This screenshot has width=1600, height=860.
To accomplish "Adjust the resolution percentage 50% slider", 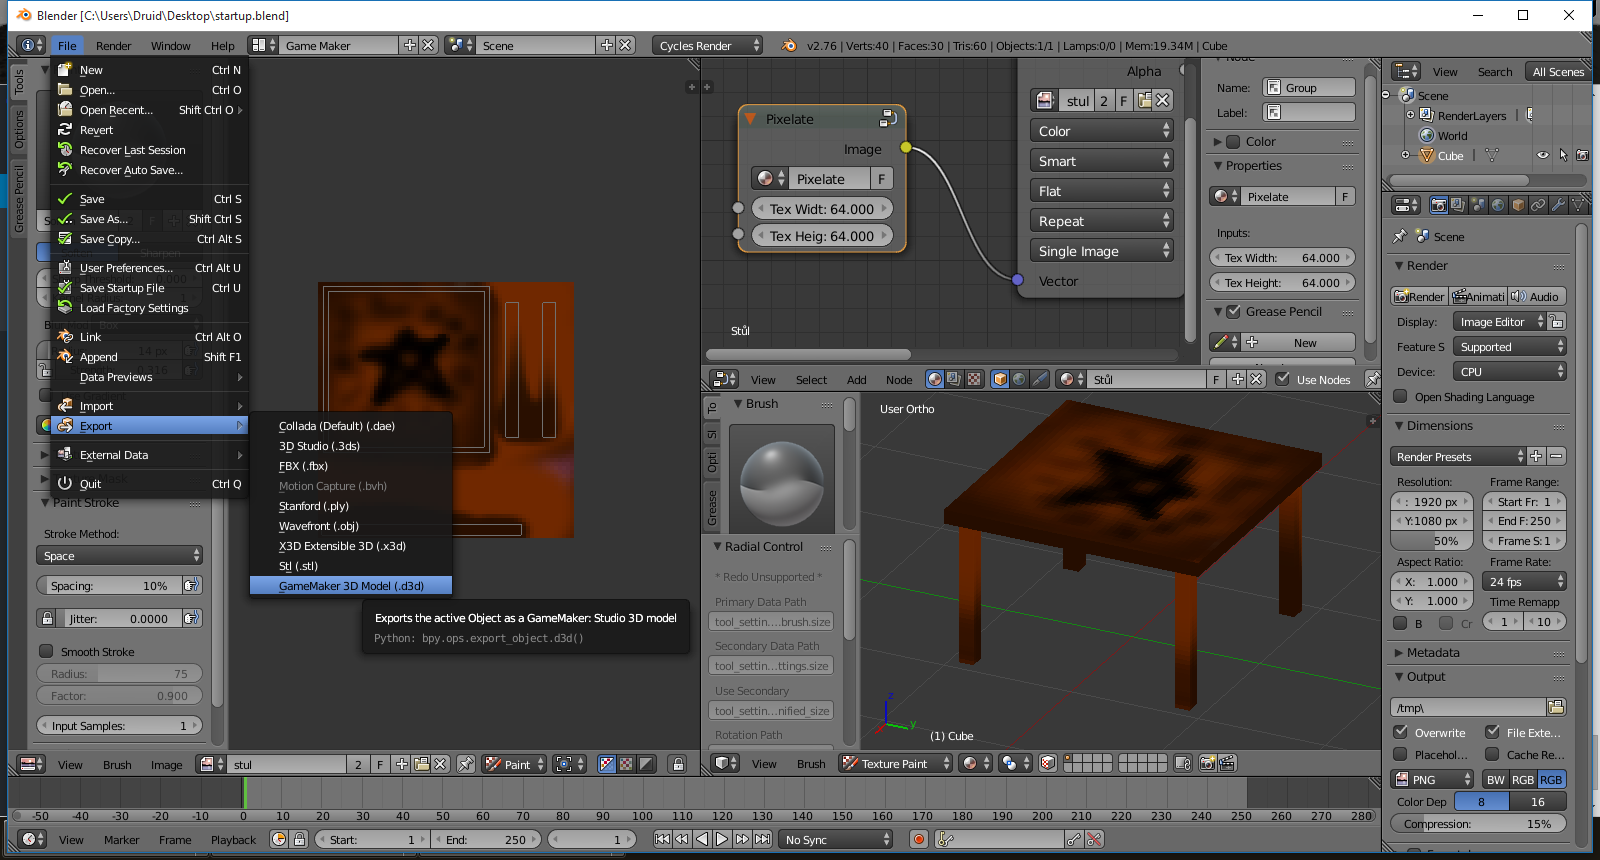I will pyautogui.click(x=1432, y=541).
